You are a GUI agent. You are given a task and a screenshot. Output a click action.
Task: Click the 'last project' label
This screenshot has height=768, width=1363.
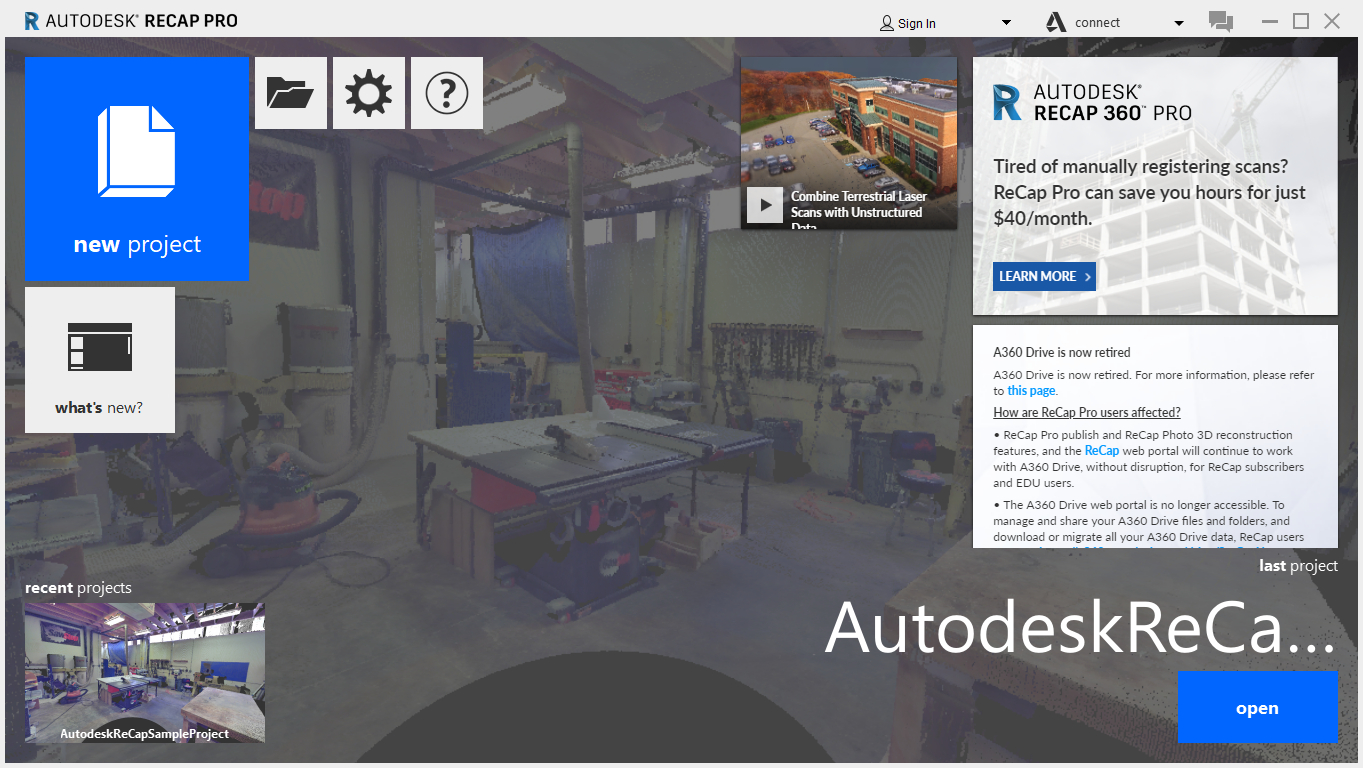1298,566
